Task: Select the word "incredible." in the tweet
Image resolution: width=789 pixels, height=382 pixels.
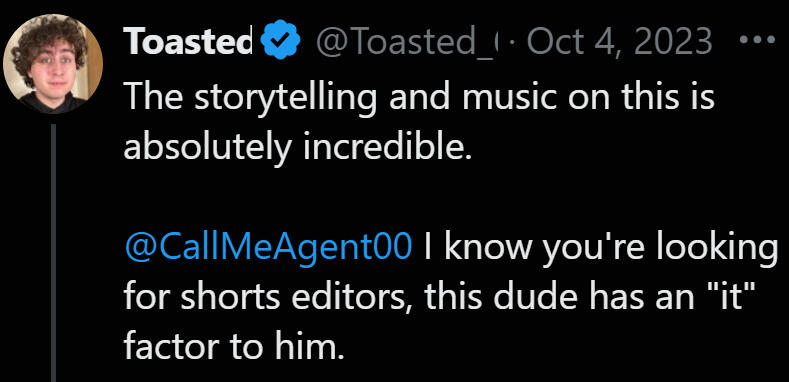Action: (x=388, y=146)
